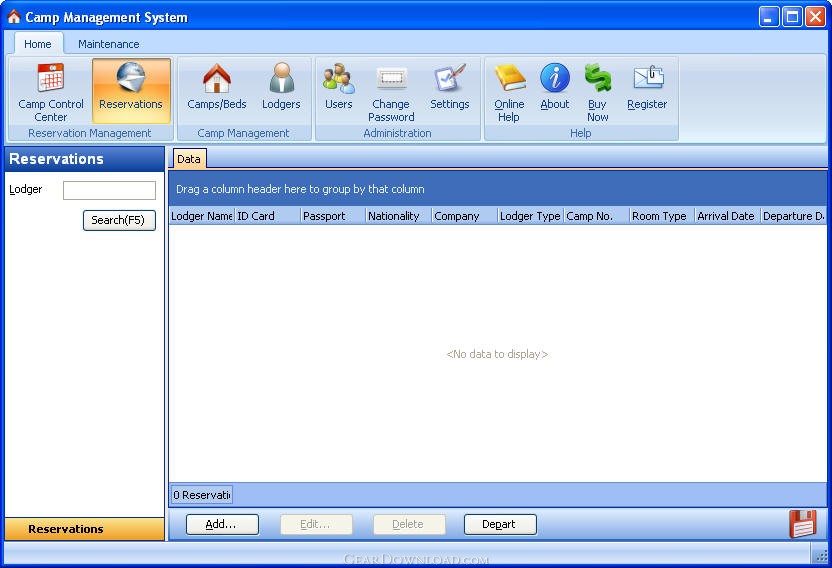Open the Users group icon
Screen dimensions: 832x568
point(339,78)
